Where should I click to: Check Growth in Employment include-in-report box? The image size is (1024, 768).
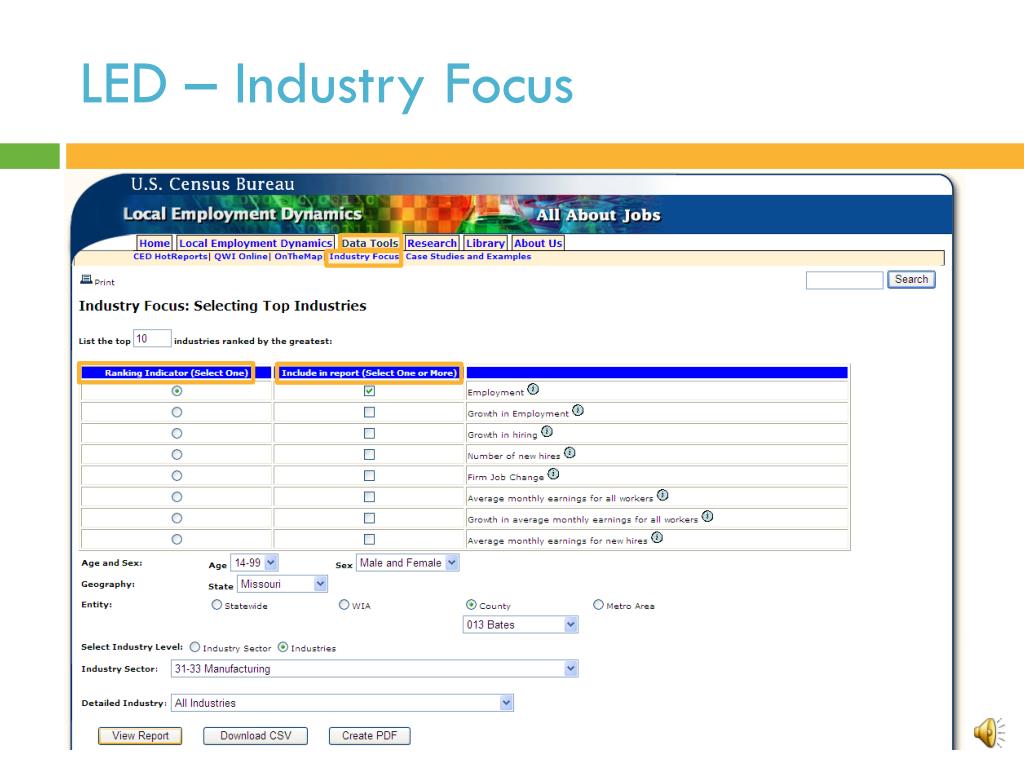pos(370,413)
